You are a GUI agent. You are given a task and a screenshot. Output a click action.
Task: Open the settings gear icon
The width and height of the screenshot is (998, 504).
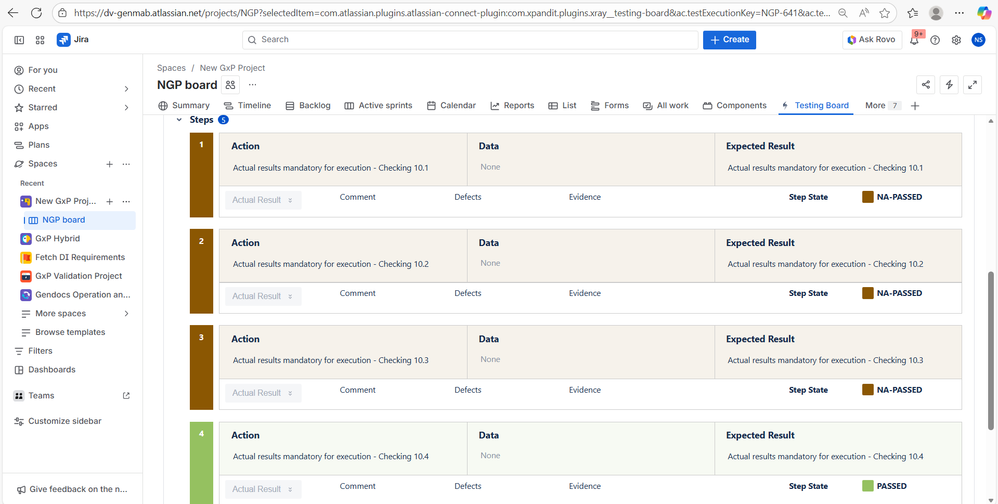(x=956, y=40)
